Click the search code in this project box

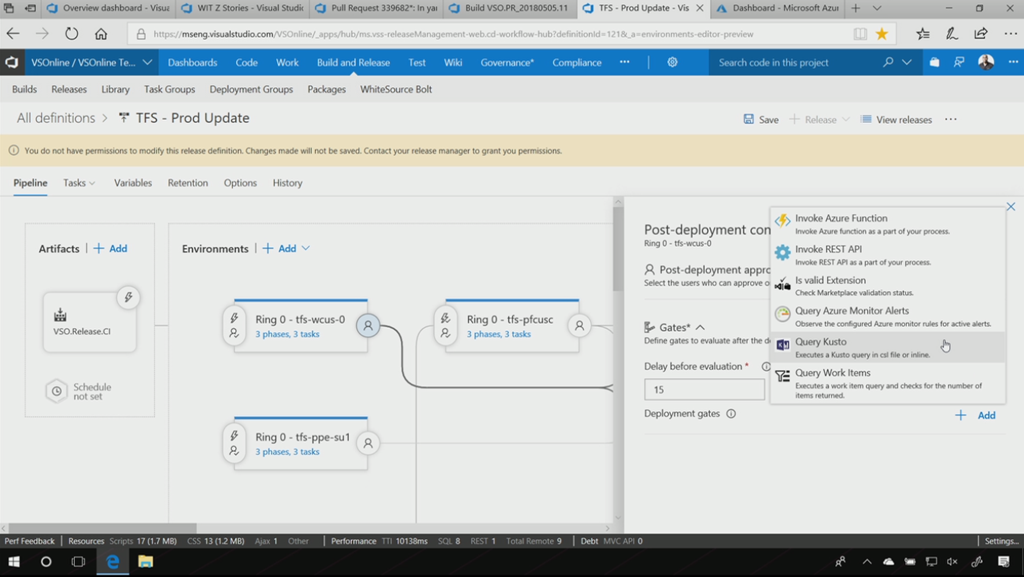795,63
